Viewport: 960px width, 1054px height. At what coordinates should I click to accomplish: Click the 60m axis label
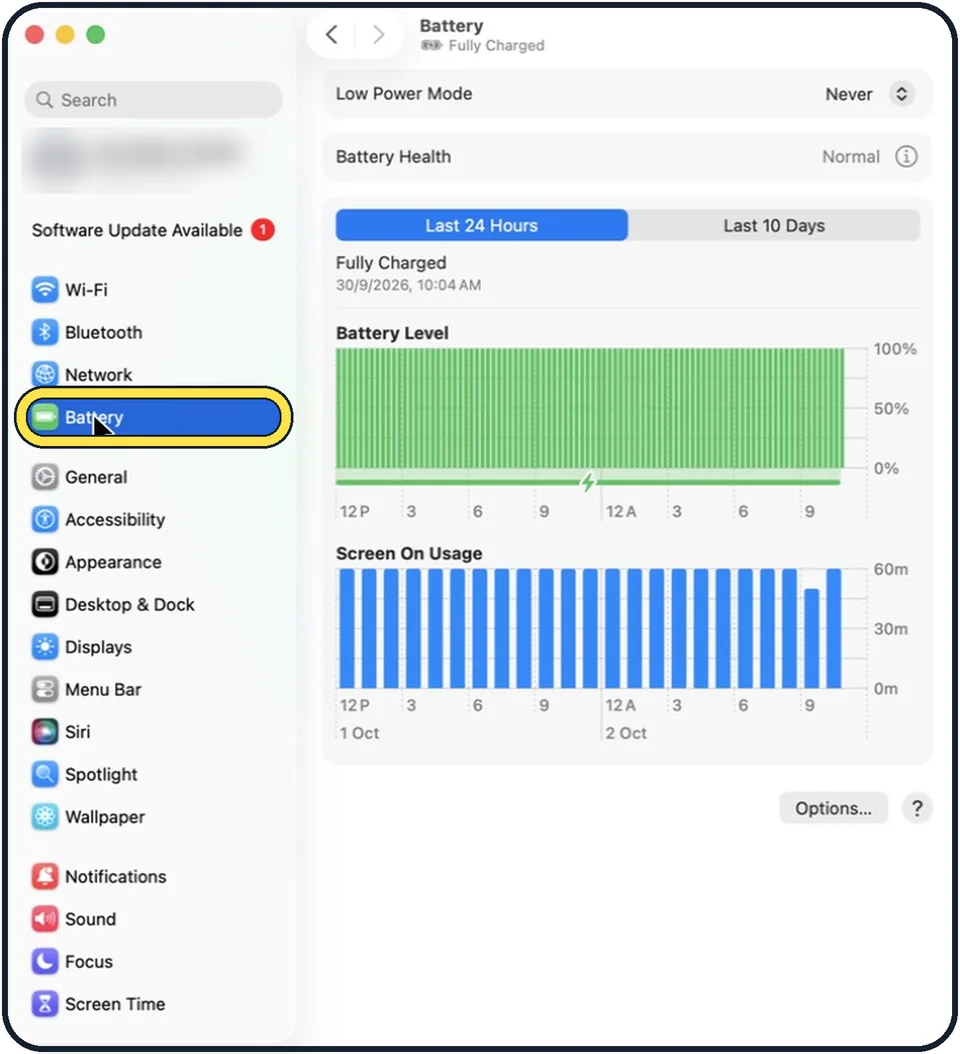[891, 569]
